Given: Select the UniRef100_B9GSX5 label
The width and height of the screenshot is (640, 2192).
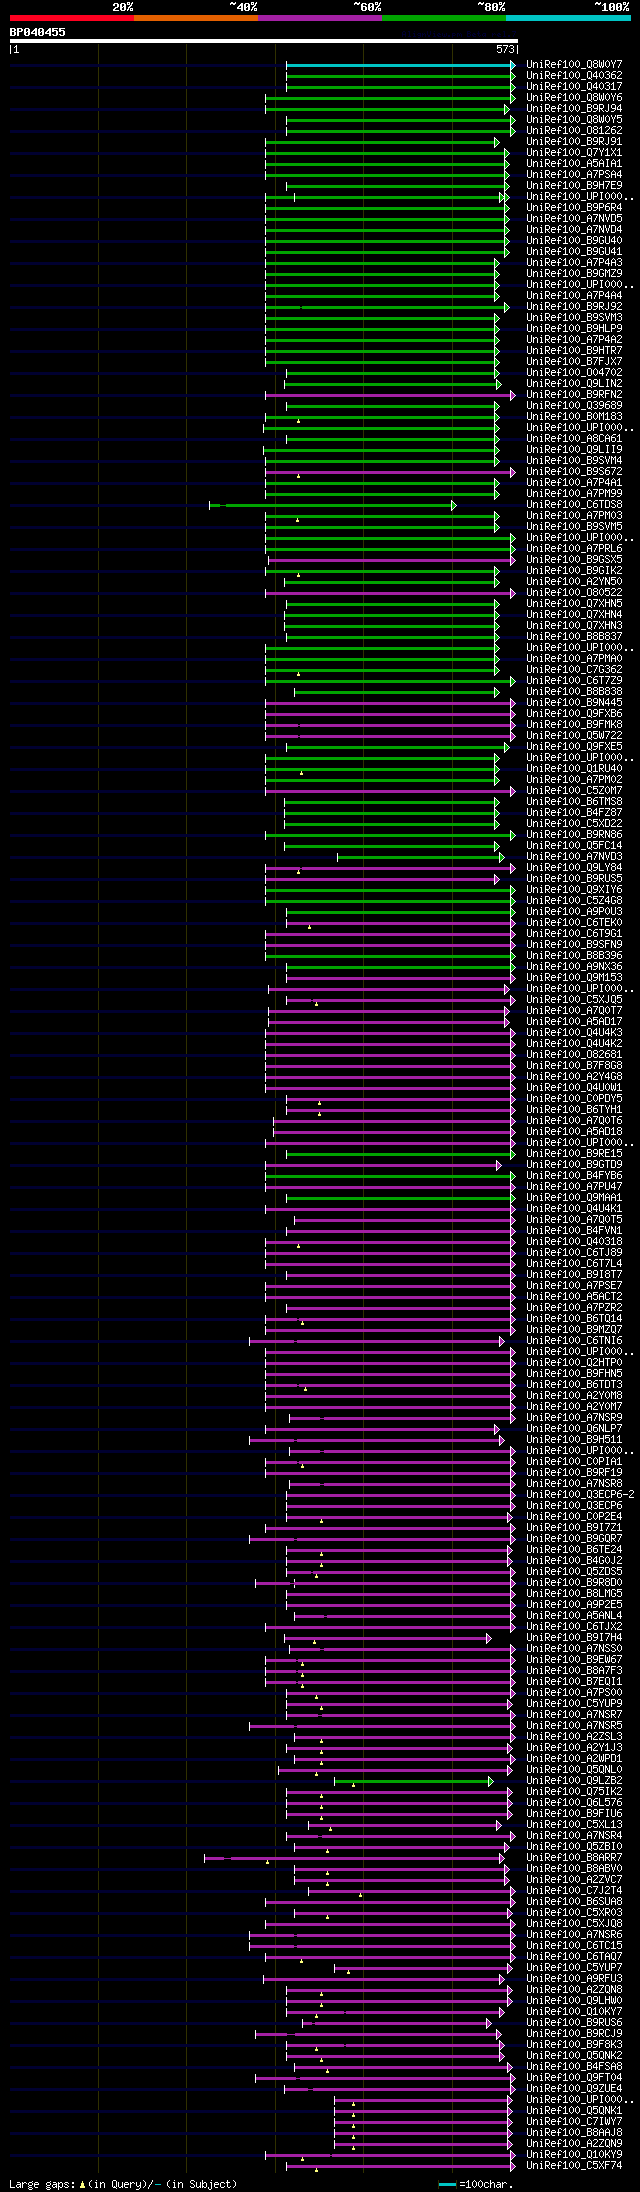Looking at the screenshot, I should (x=574, y=560).
